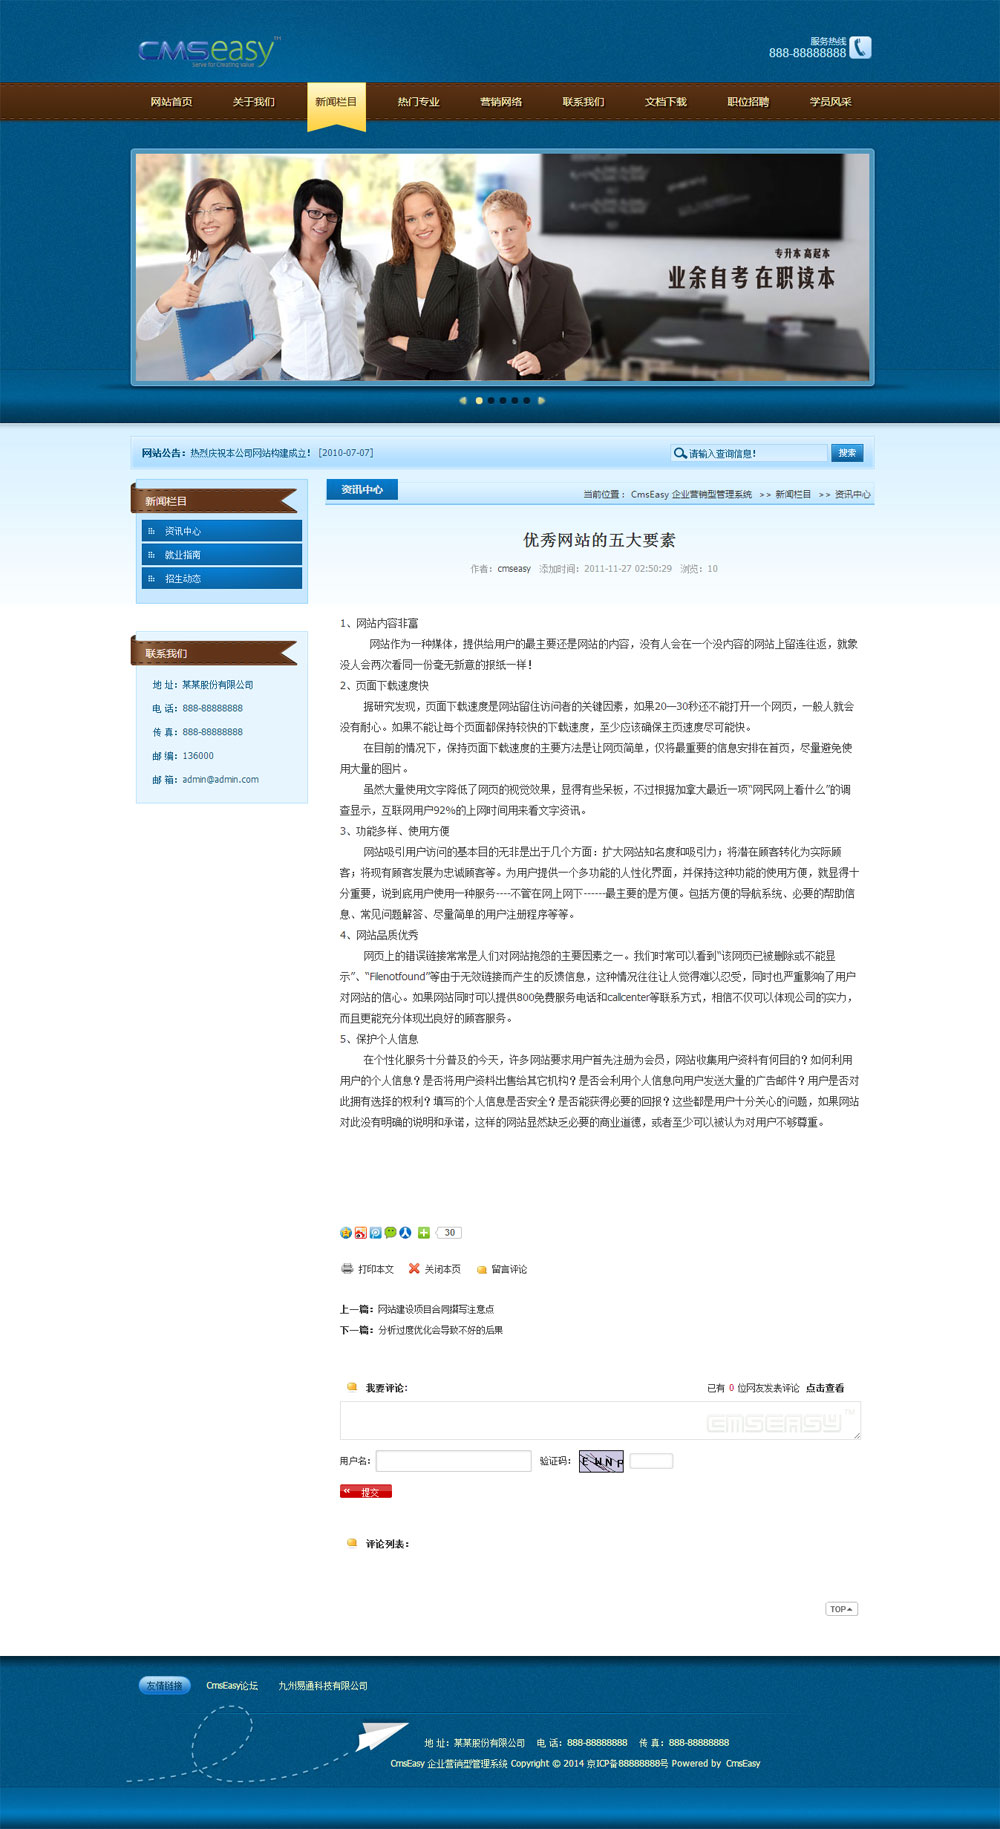The height and width of the screenshot is (1829, 1000).
Task: Click article author cmseasy
Action: 514,569
